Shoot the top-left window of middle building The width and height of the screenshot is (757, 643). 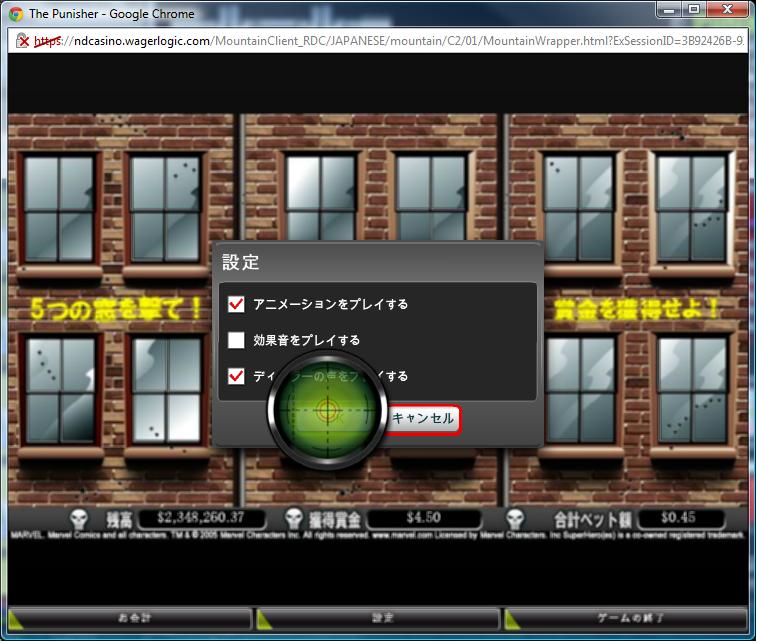click(321, 198)
